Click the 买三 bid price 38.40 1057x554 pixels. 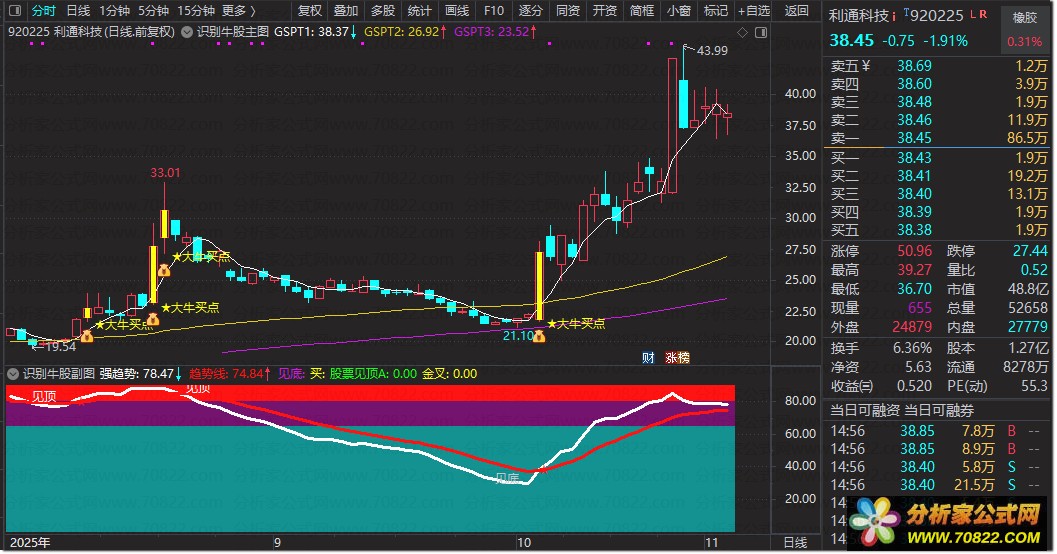pyautogui.click(x=914, y=194)
